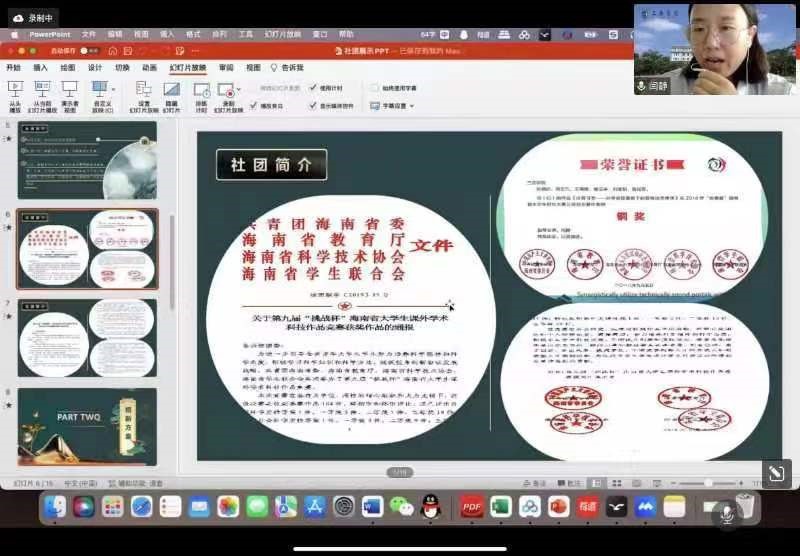Switch to the Design (设计) ribbon tab

pyautogui.click(x=95, y=68)
